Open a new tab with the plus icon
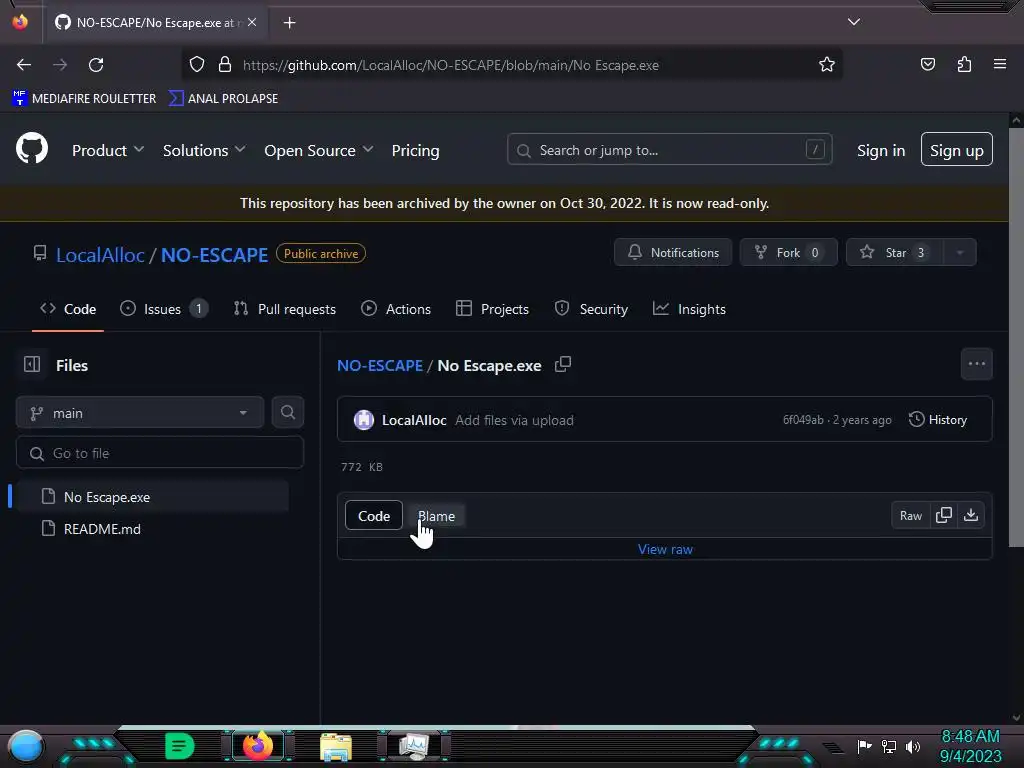 point(289,23)
